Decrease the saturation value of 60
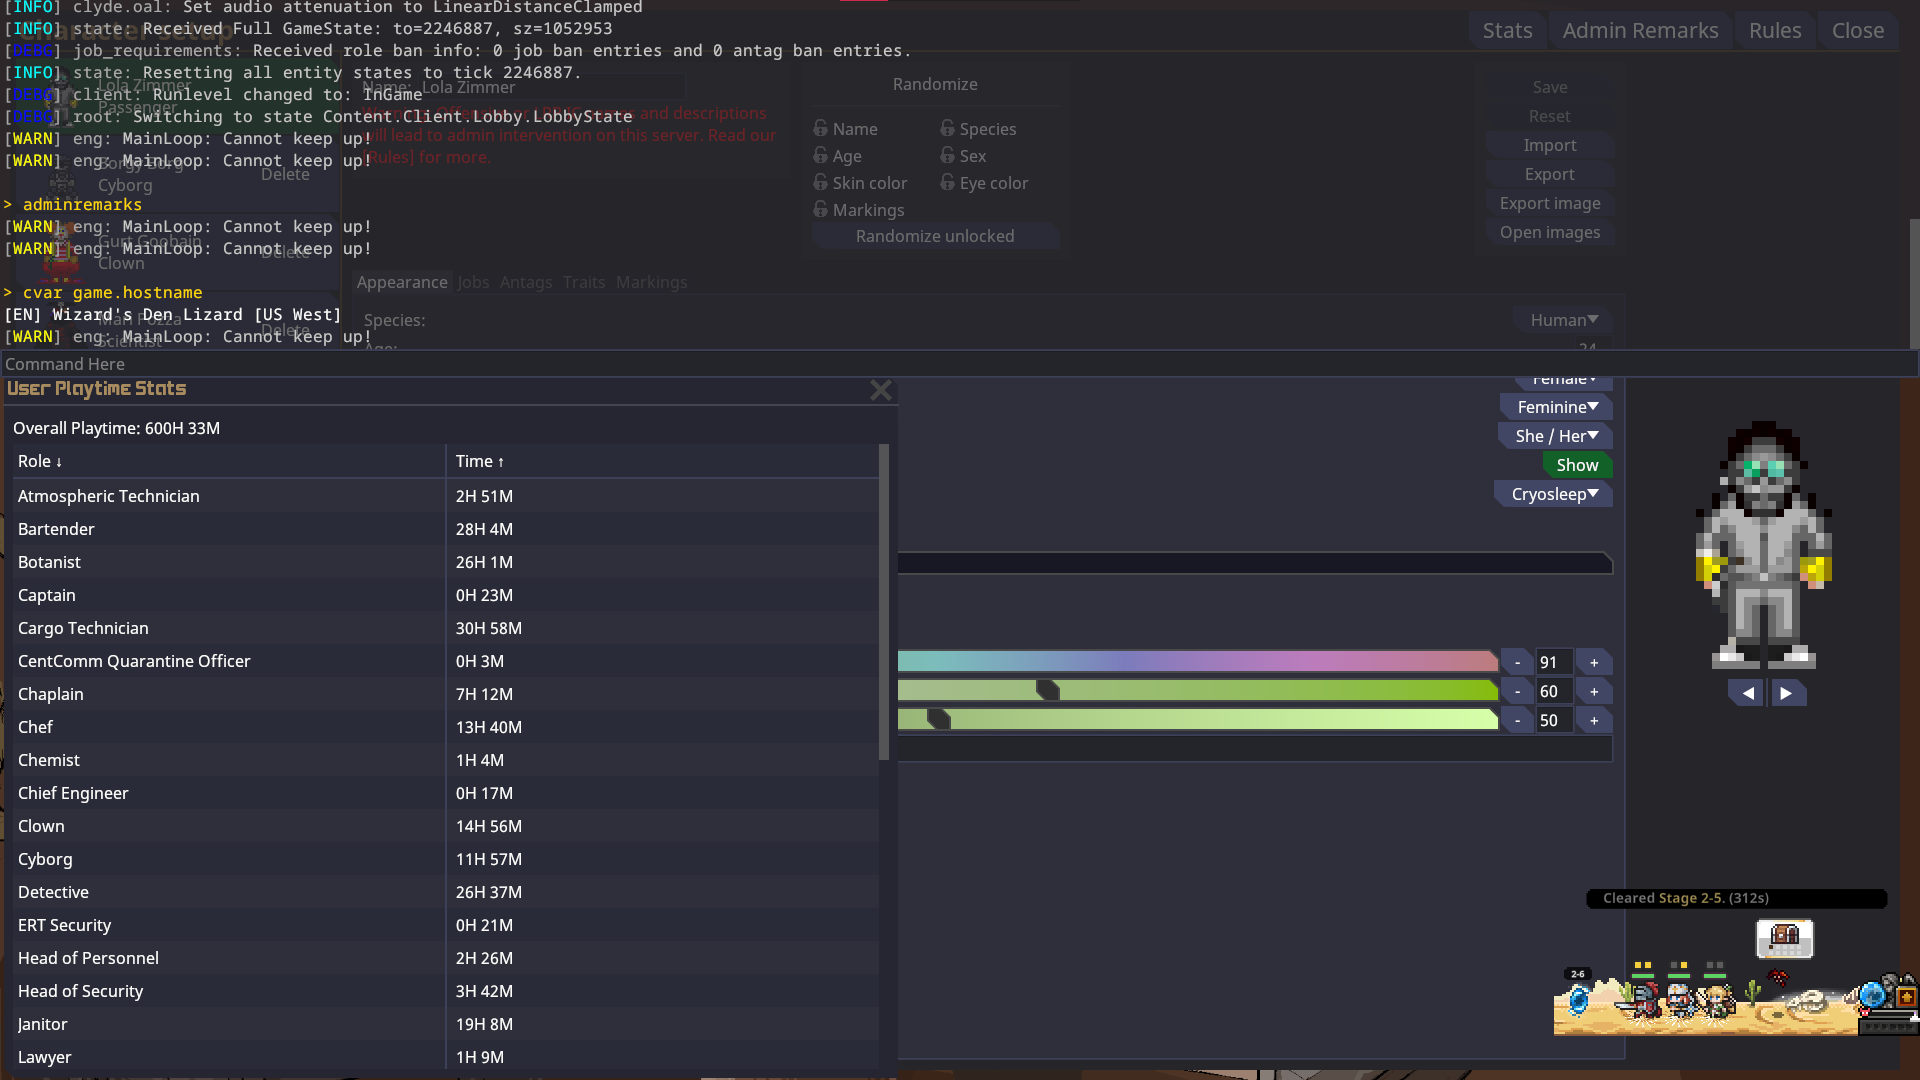Image resolution: width=1920 pixels, height=1080 pixels. pos(1517,691)
